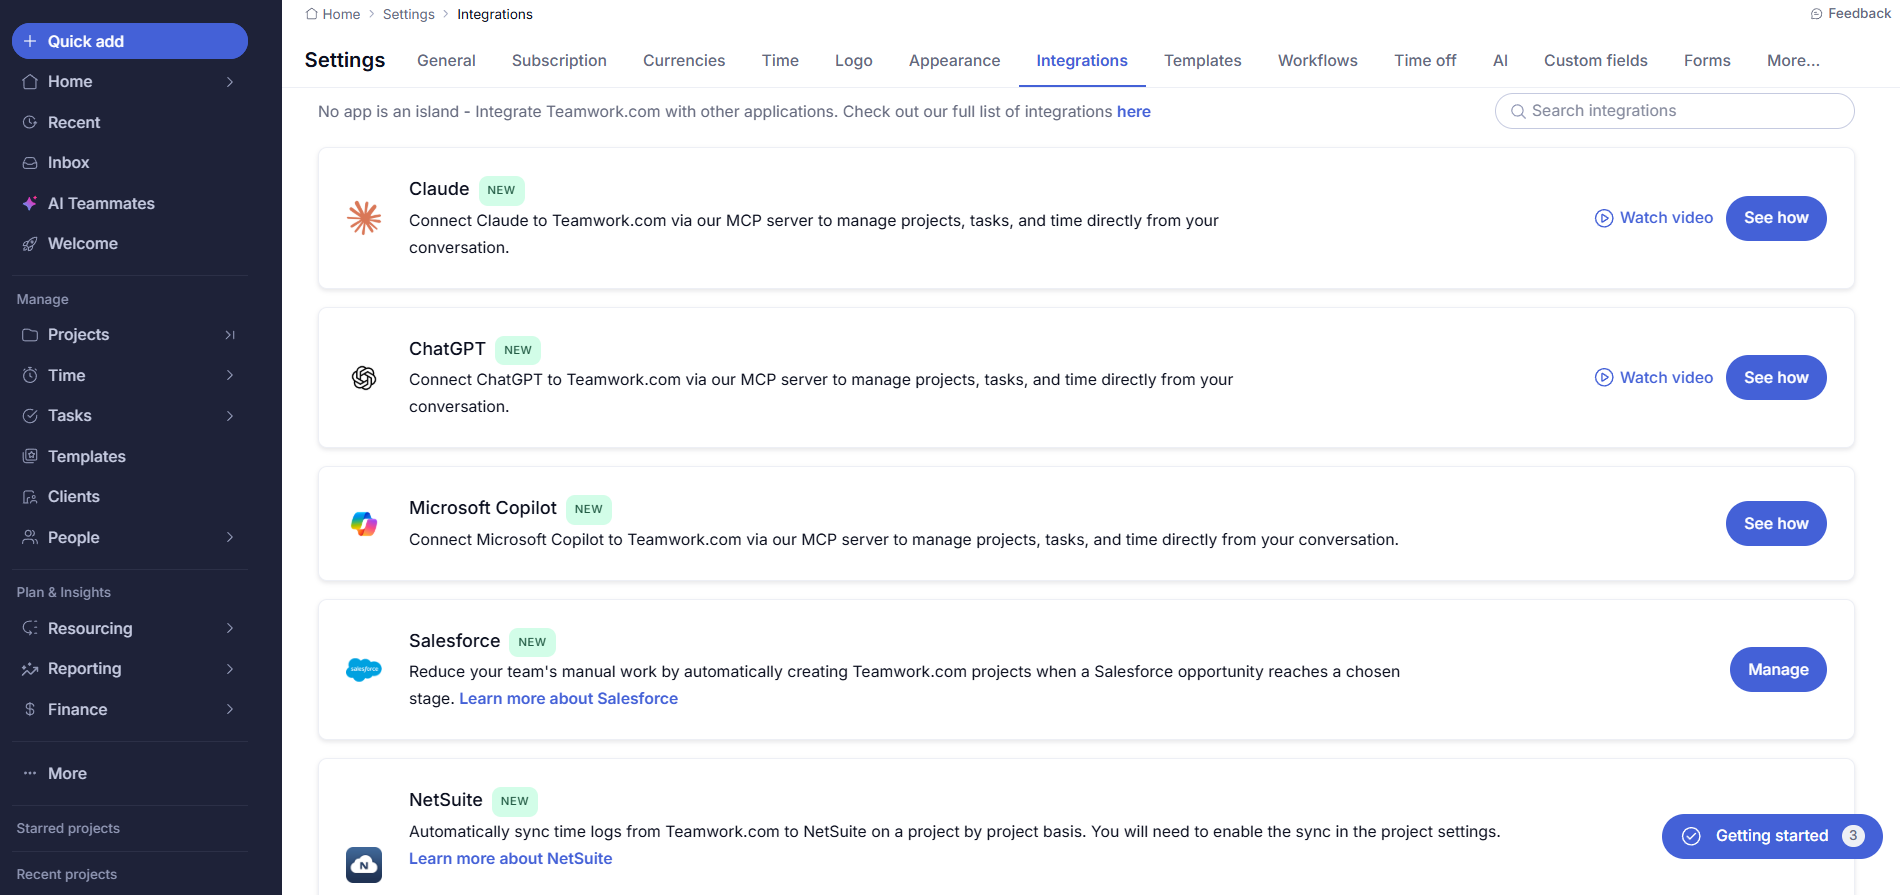Open Learn more about Salesforce link

568,699
